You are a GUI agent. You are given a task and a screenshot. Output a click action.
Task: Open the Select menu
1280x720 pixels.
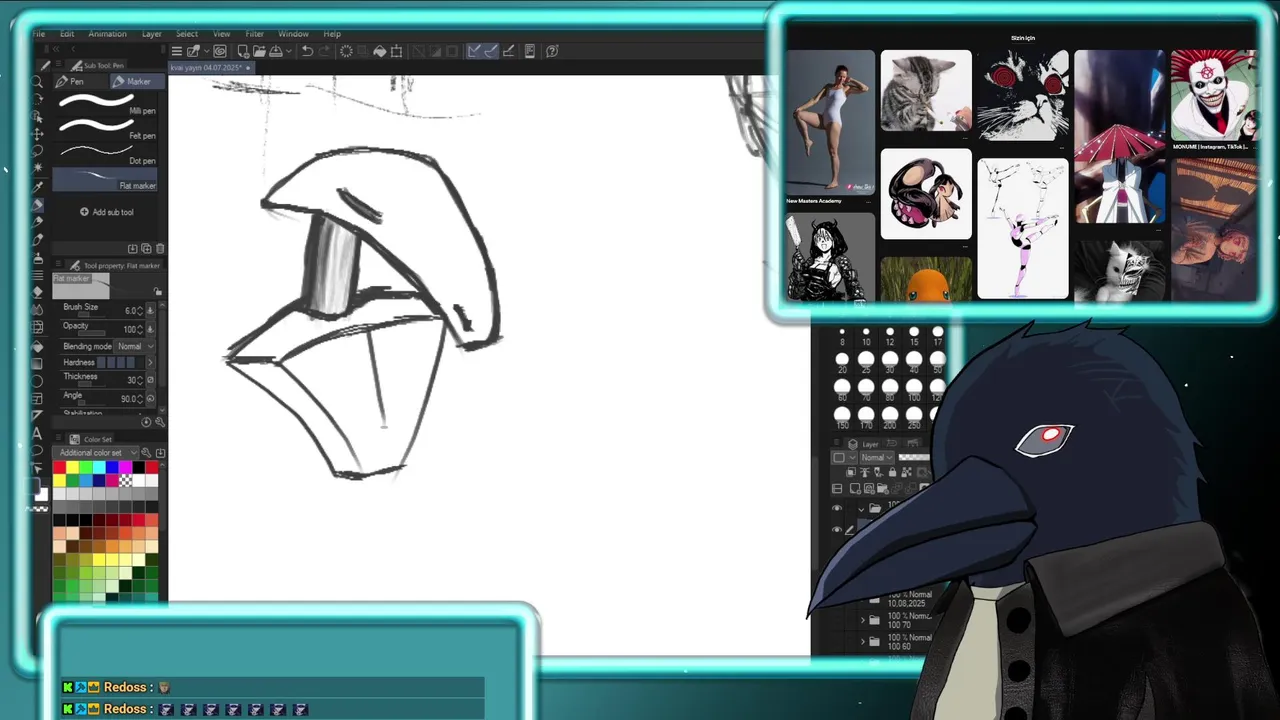click(x=187, y=34)
